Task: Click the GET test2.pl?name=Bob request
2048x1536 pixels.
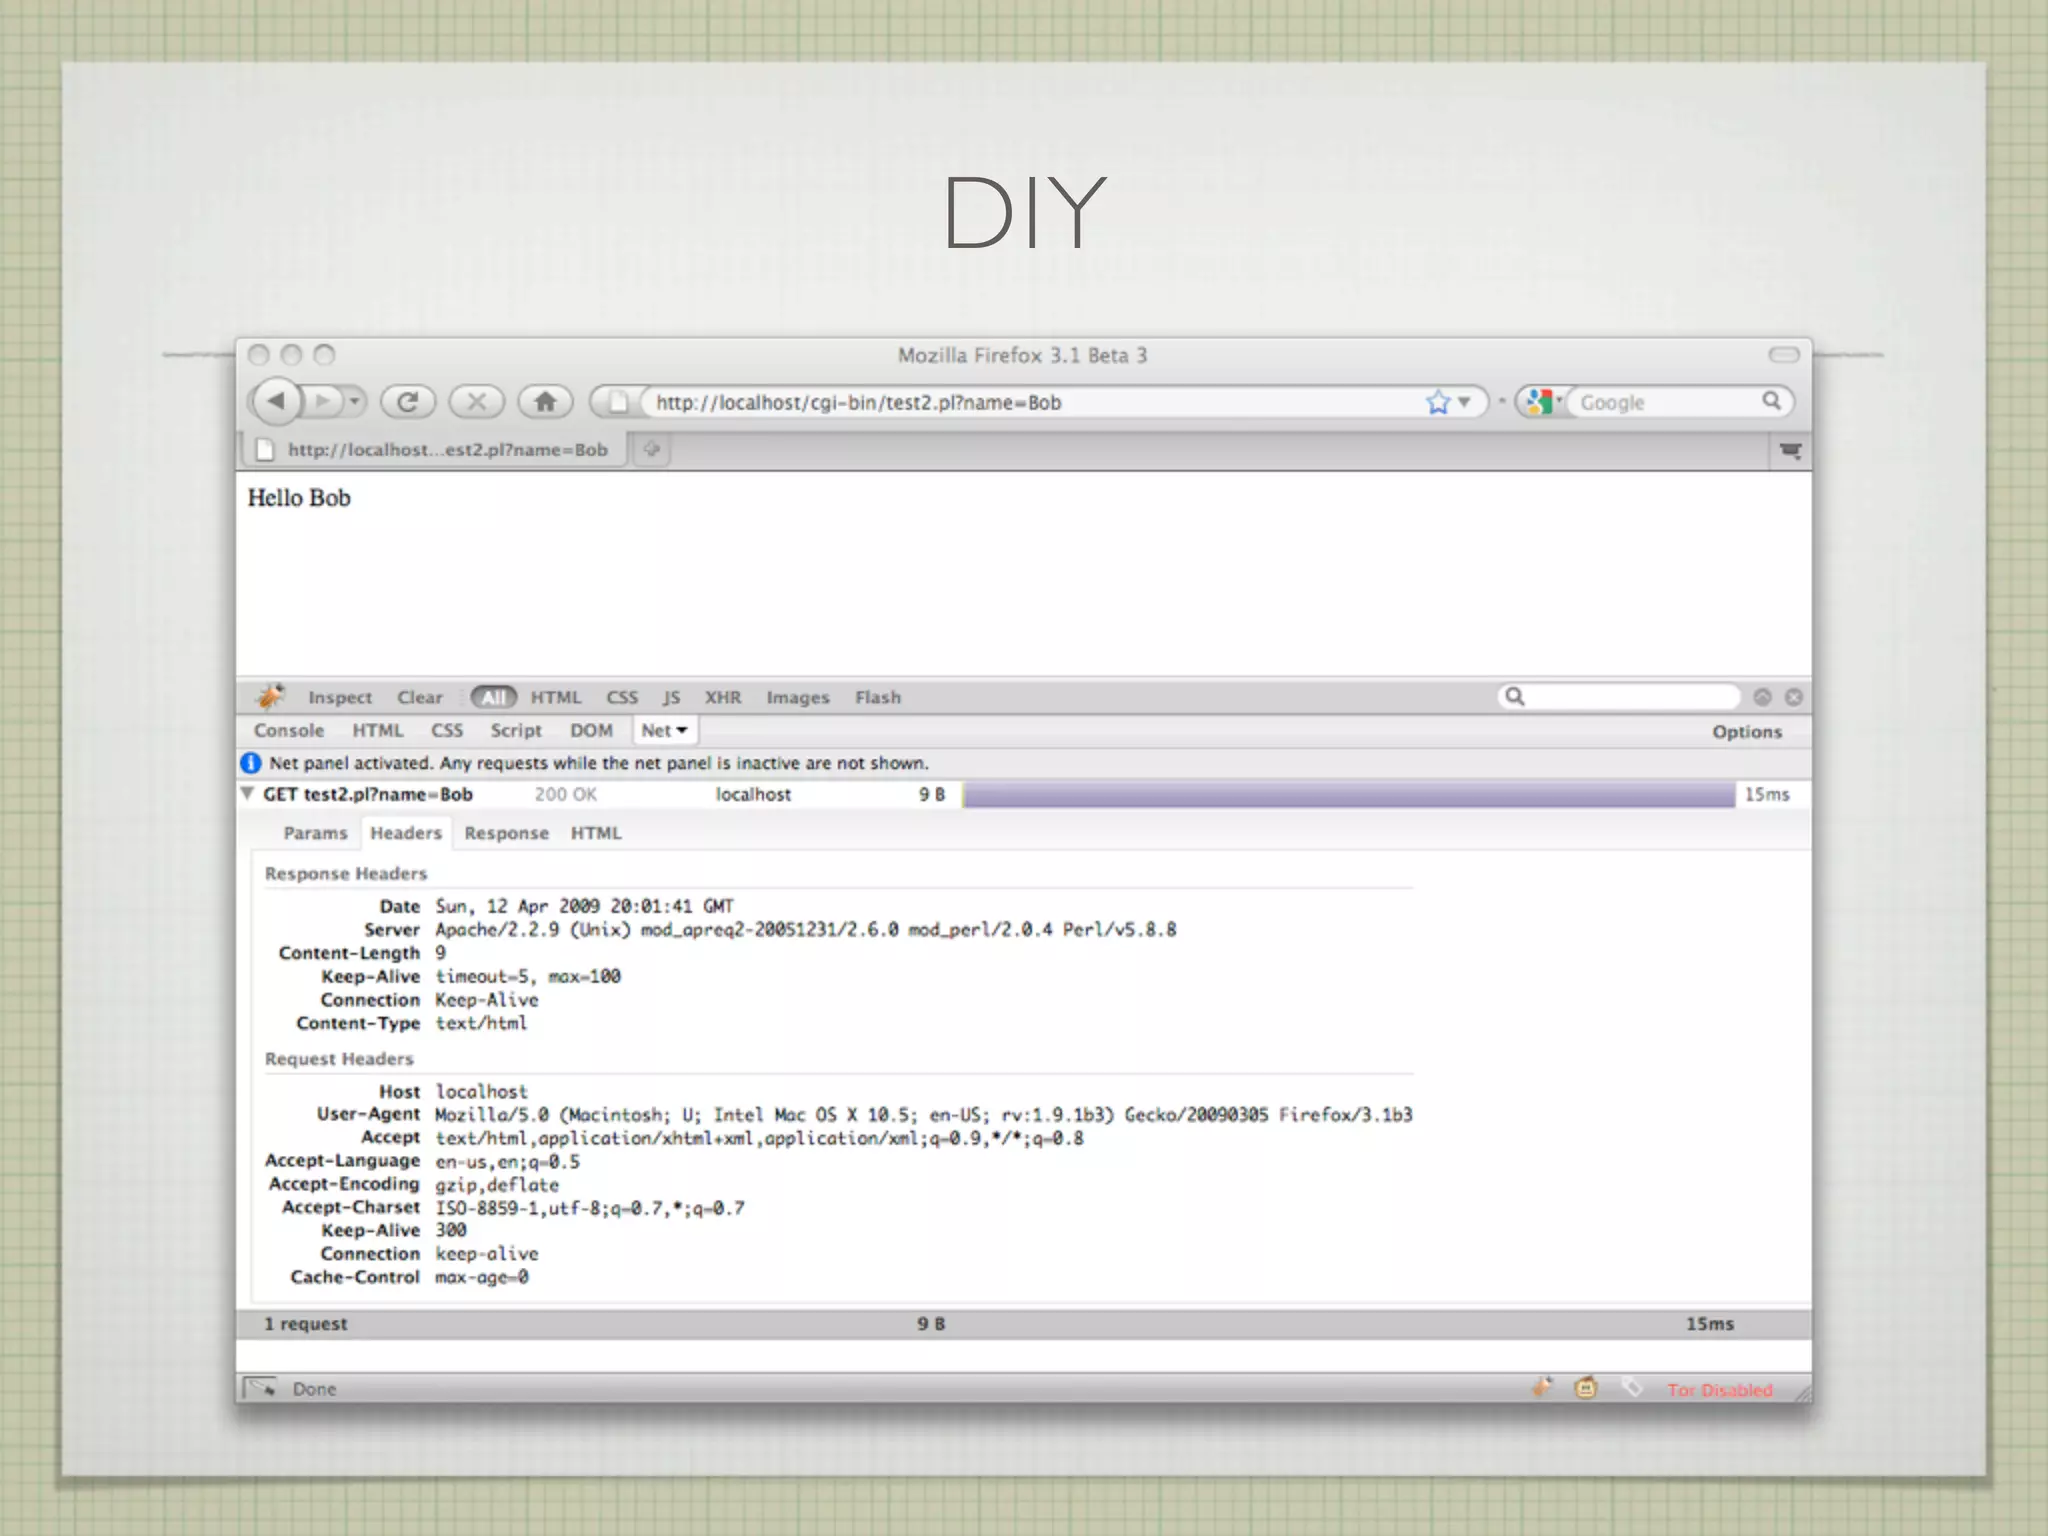Action: [368, 794]
